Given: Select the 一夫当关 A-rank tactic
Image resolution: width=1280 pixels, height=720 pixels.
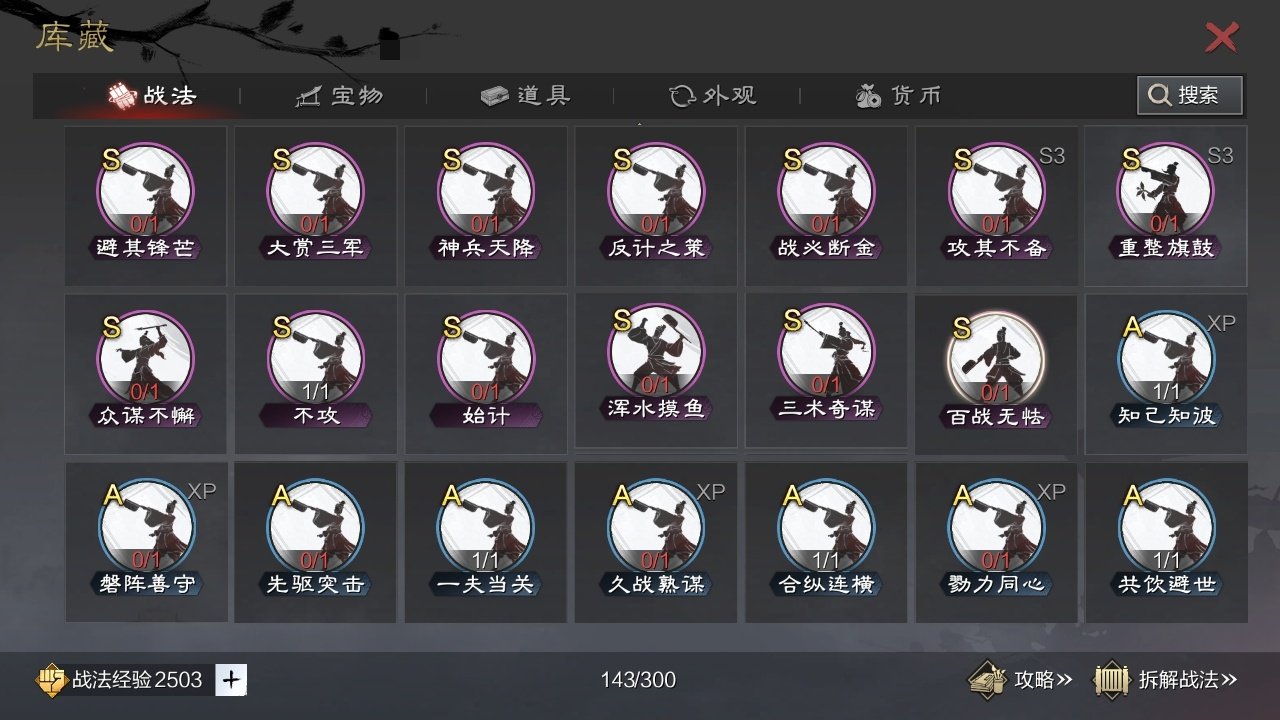Looking at the screenshot, I should click(x=485, y=542).
